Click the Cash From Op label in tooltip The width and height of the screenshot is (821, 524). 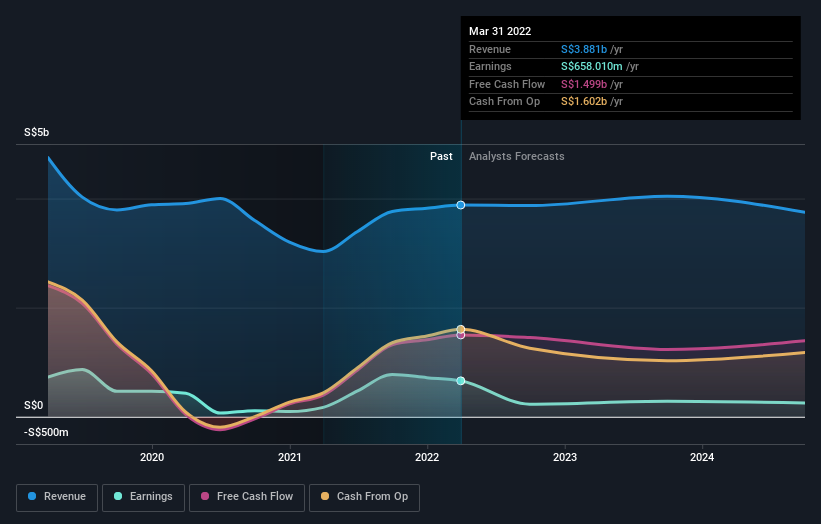(x=504, y=102)
